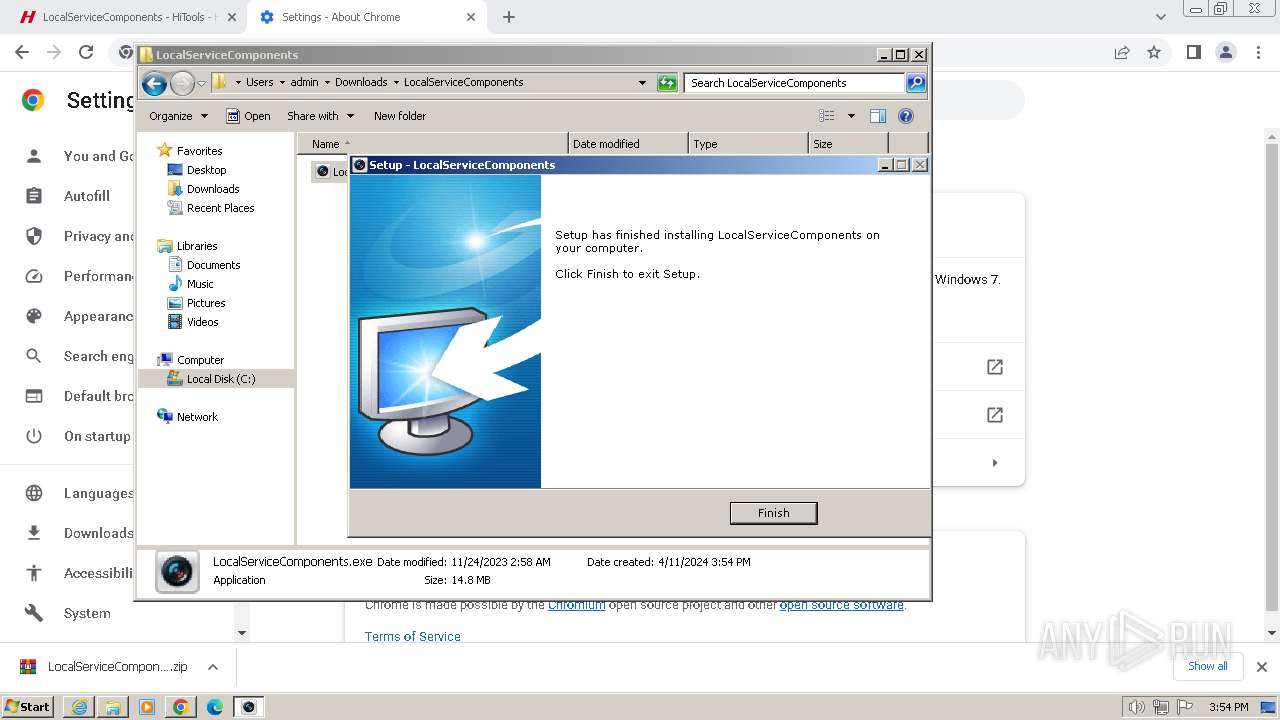Click admin in address breadcrumb
This screenshot has height=720, width=1280.
pos(304,83)
